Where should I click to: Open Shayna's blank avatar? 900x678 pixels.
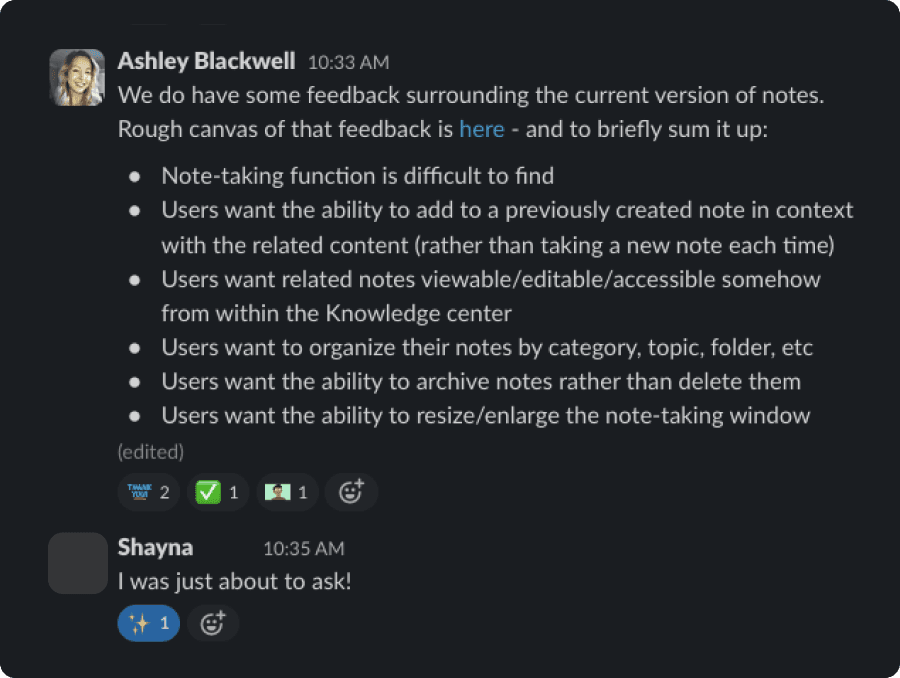coord(78,563)
